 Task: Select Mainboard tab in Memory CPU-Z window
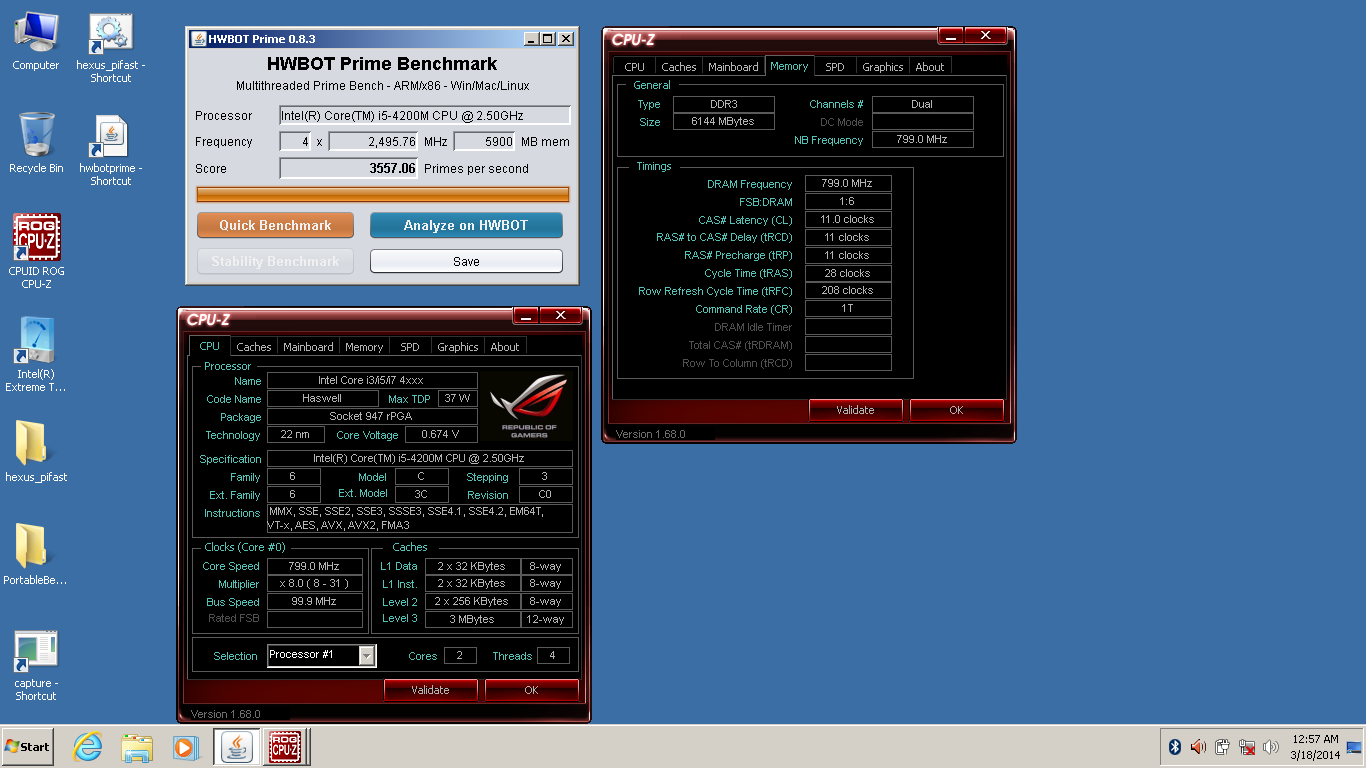(x=733, y=67)
